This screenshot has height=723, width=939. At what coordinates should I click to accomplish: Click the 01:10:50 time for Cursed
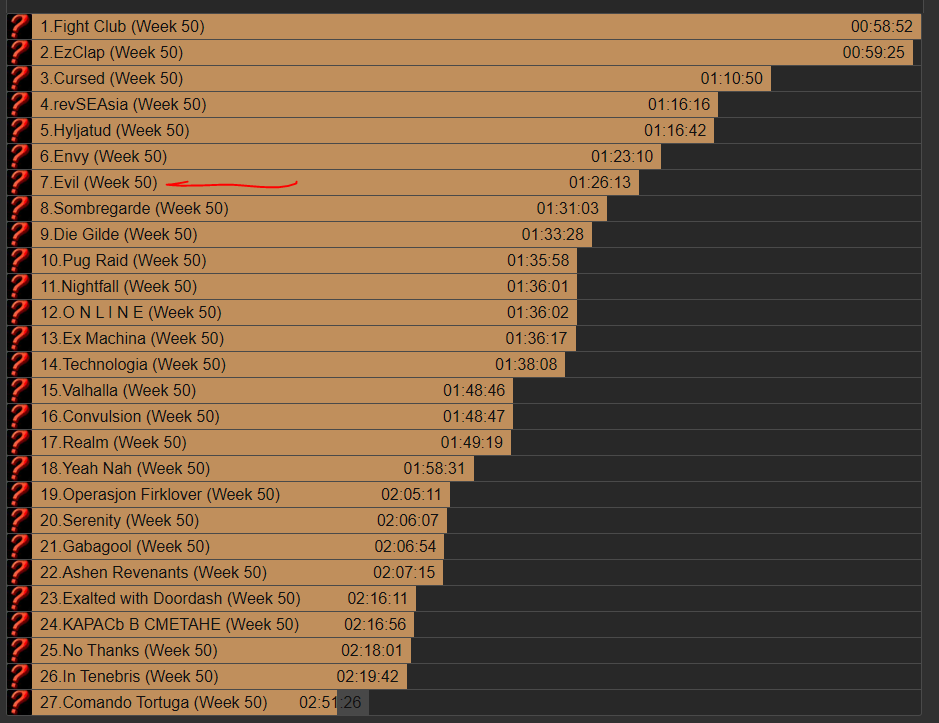coord(731,78)
